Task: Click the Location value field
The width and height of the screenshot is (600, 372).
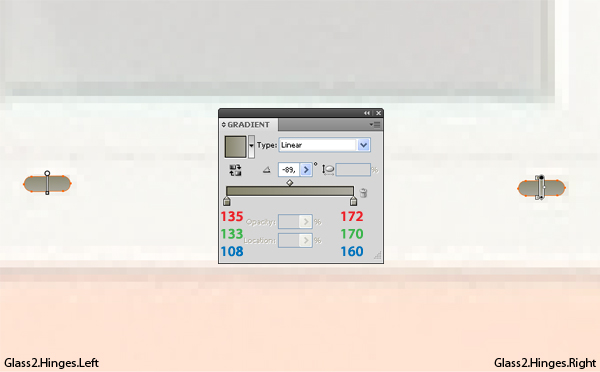Action: [289, 240]
